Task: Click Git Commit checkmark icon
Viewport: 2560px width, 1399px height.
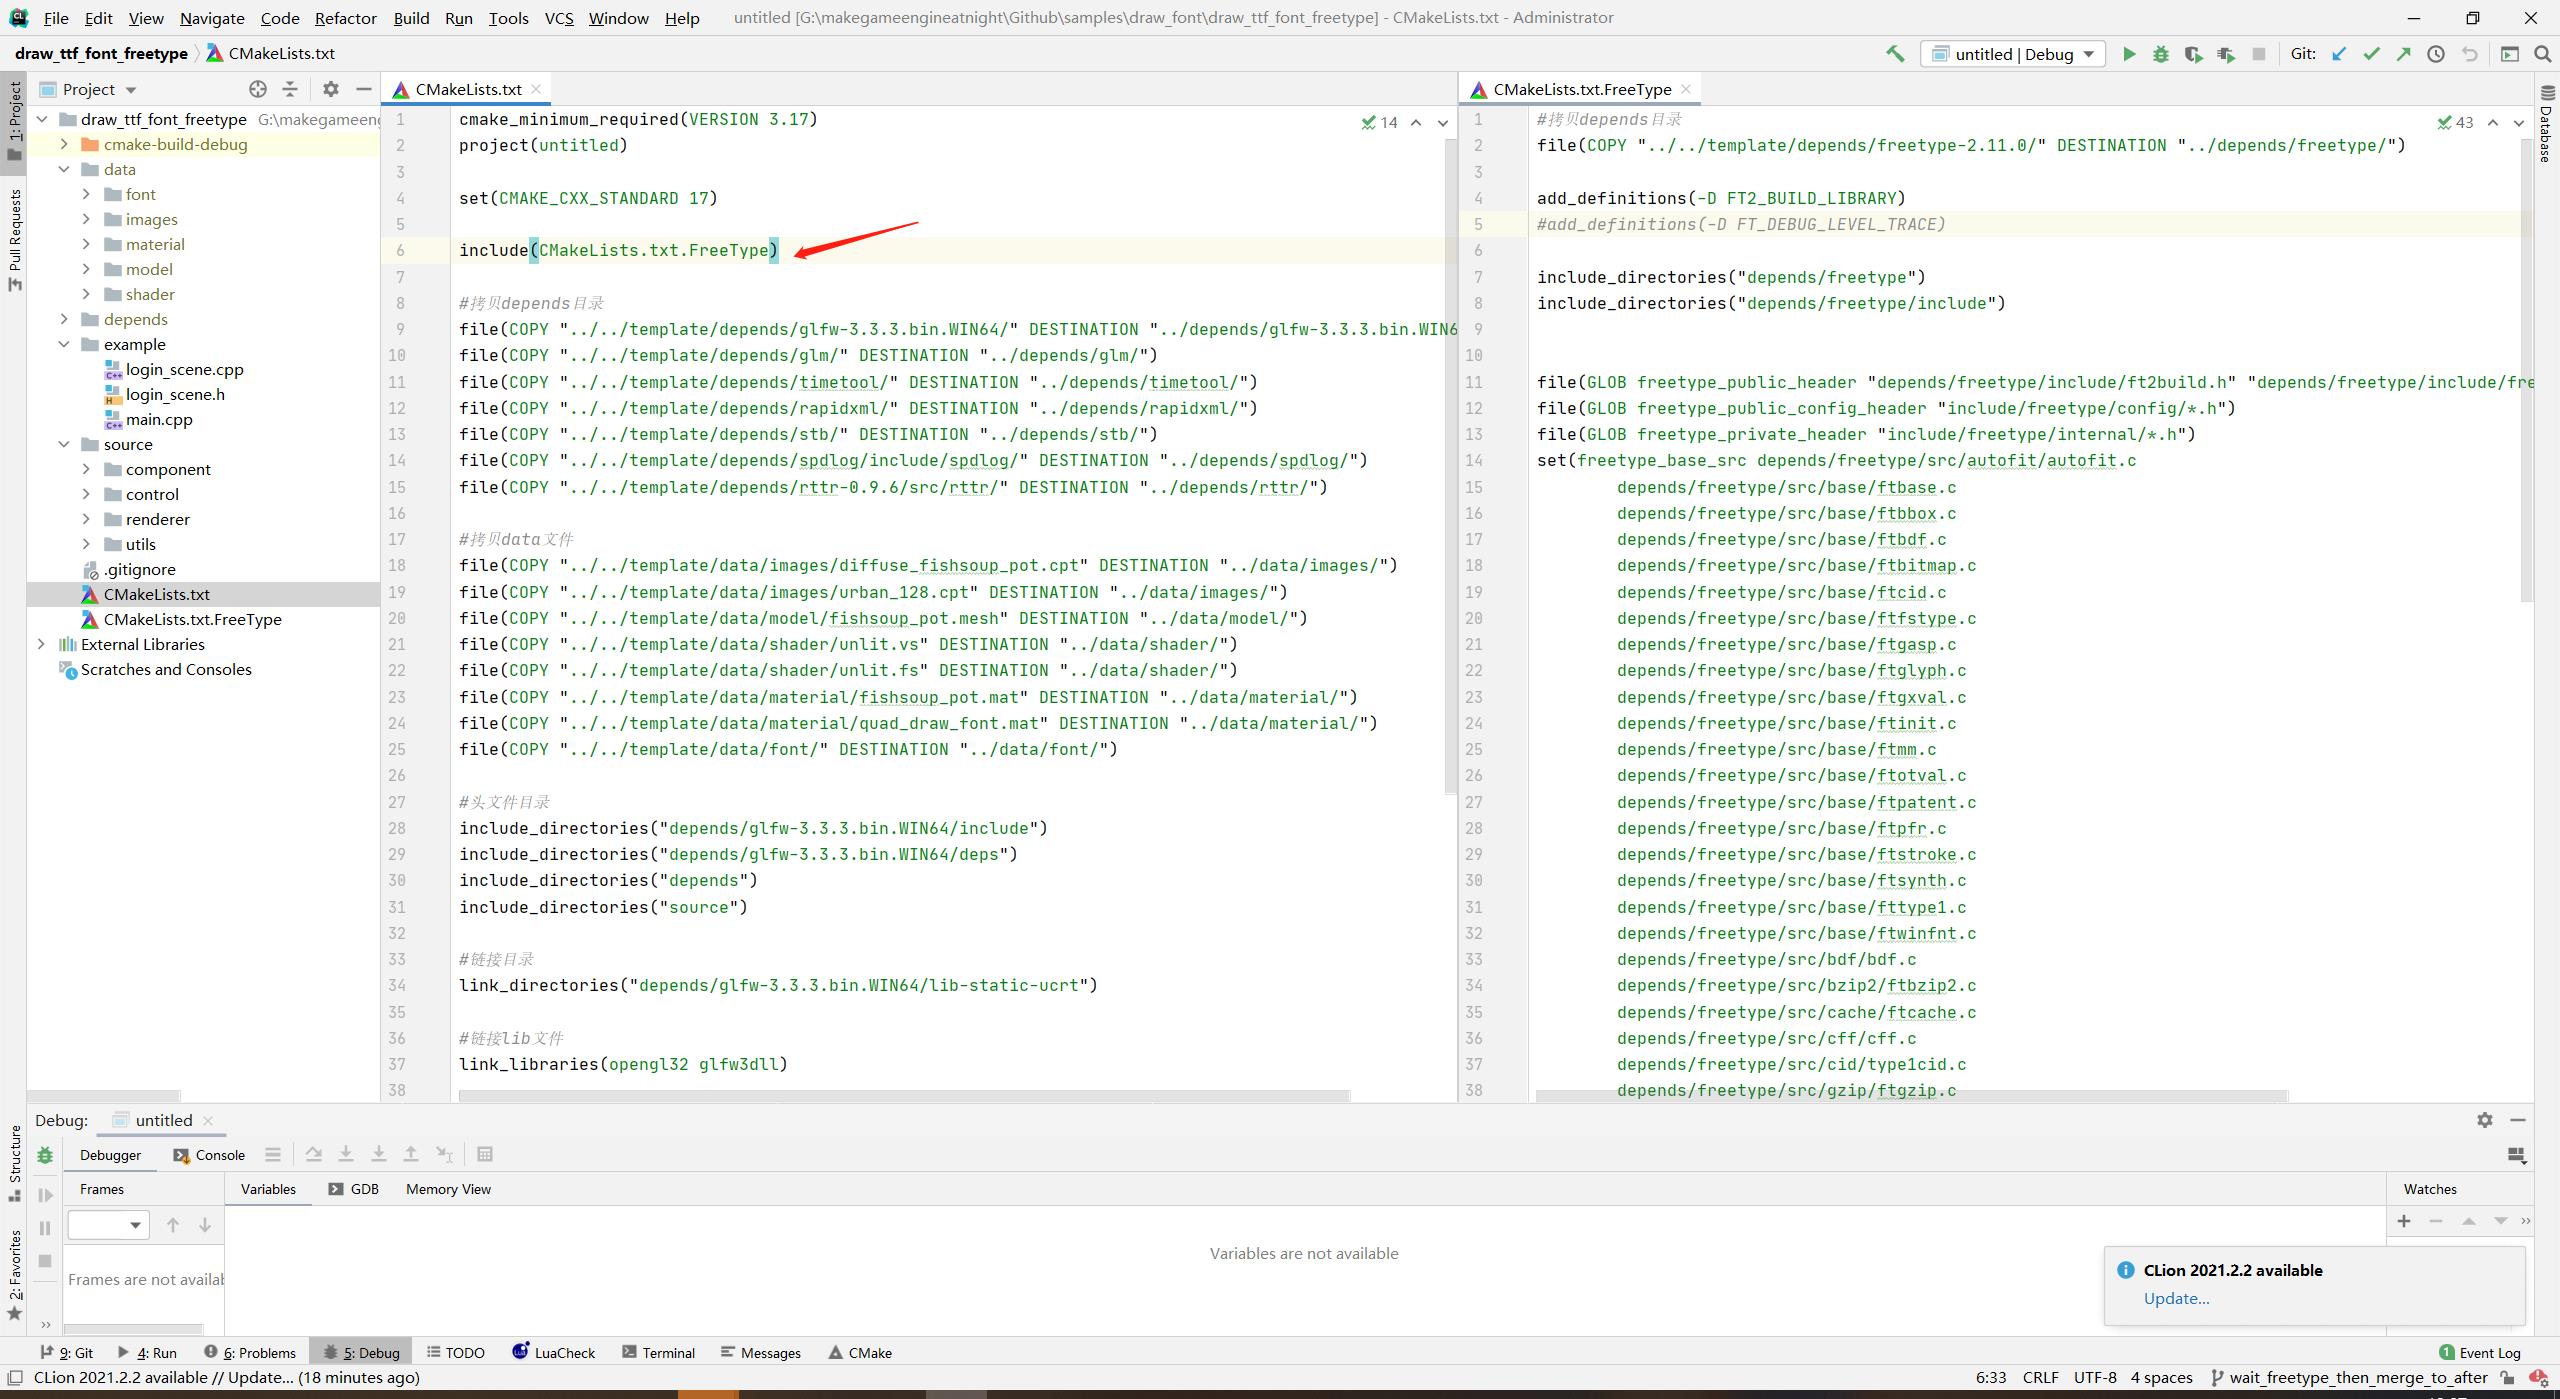Action: click(2371, 54)
